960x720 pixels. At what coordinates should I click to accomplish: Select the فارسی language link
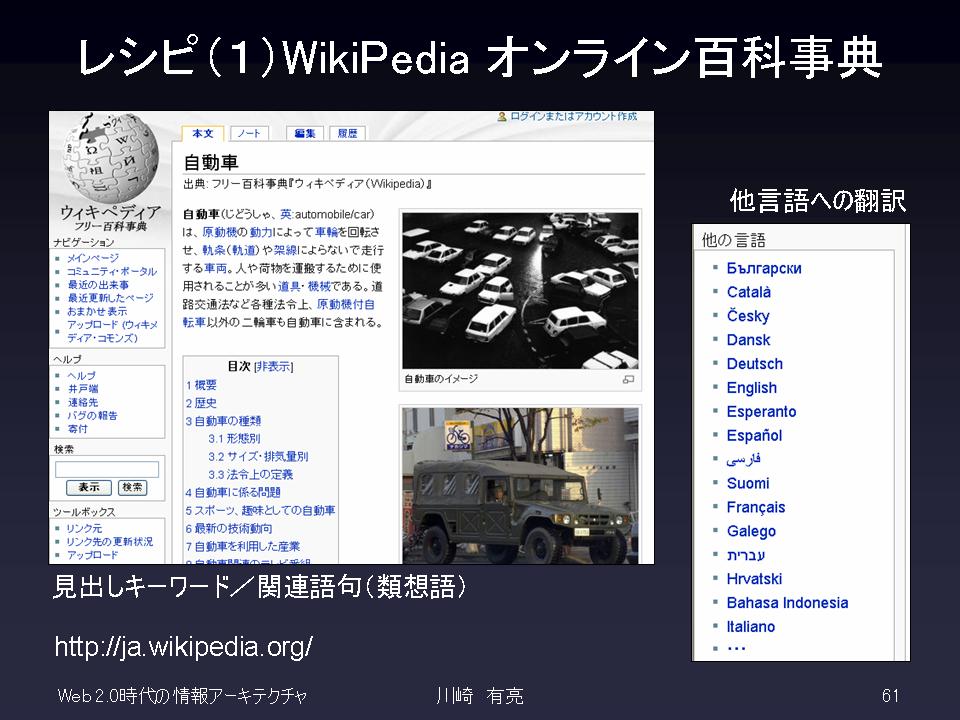(743, 459)
